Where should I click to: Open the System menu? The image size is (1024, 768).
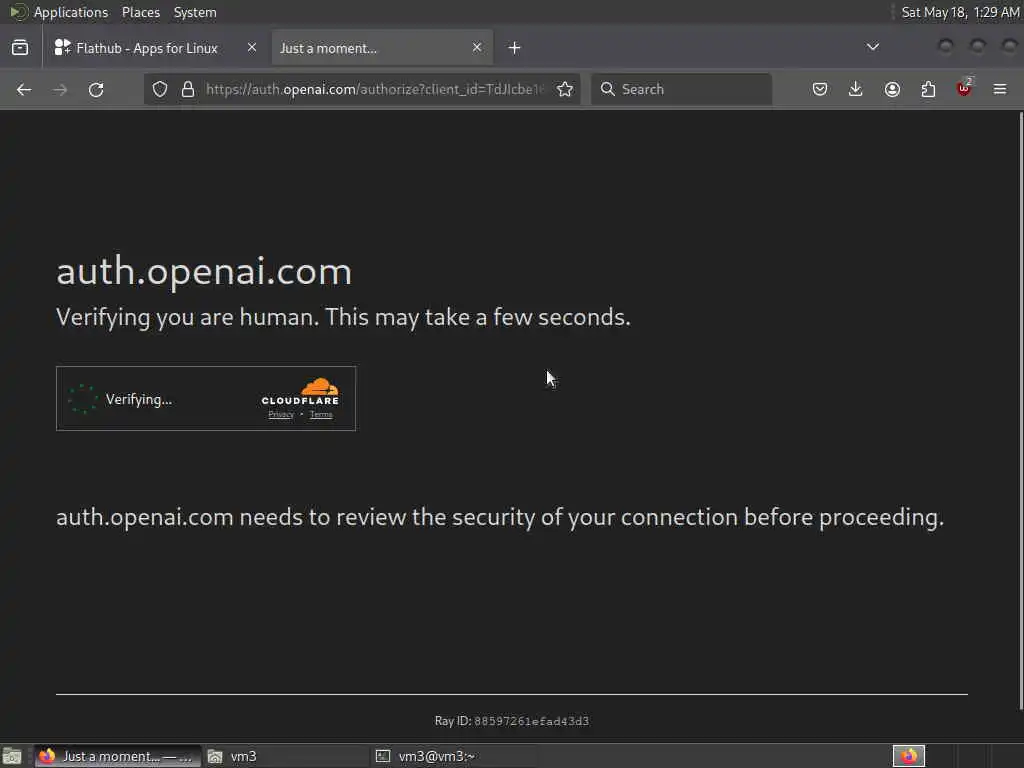195,12
